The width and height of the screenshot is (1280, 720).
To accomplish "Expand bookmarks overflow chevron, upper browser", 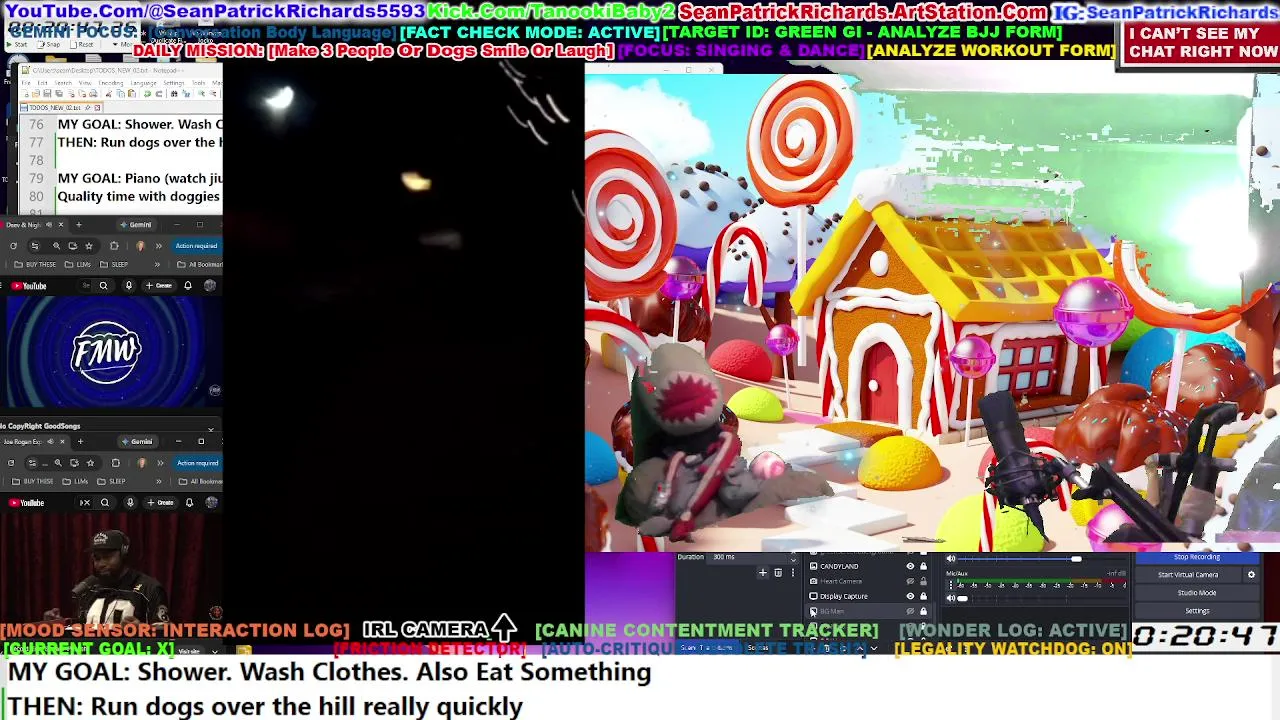I will (157, 264).
